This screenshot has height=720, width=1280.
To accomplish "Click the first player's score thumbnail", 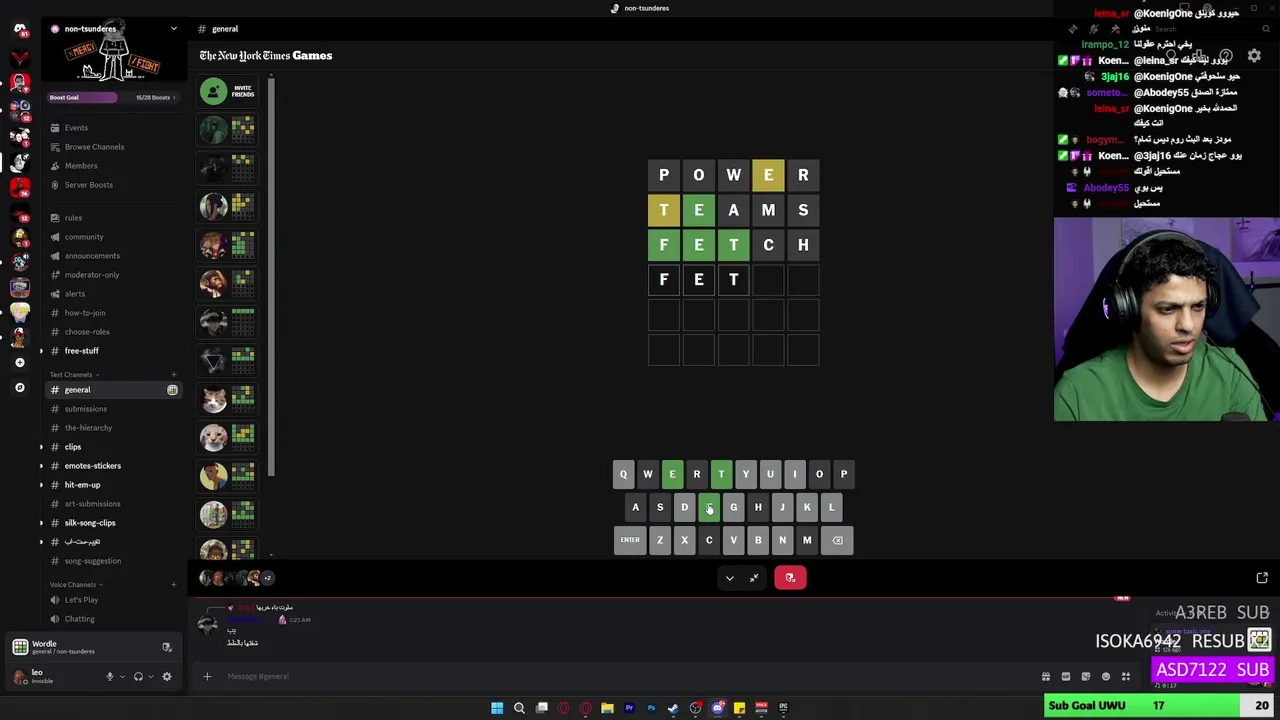I will tap(243, 129).
